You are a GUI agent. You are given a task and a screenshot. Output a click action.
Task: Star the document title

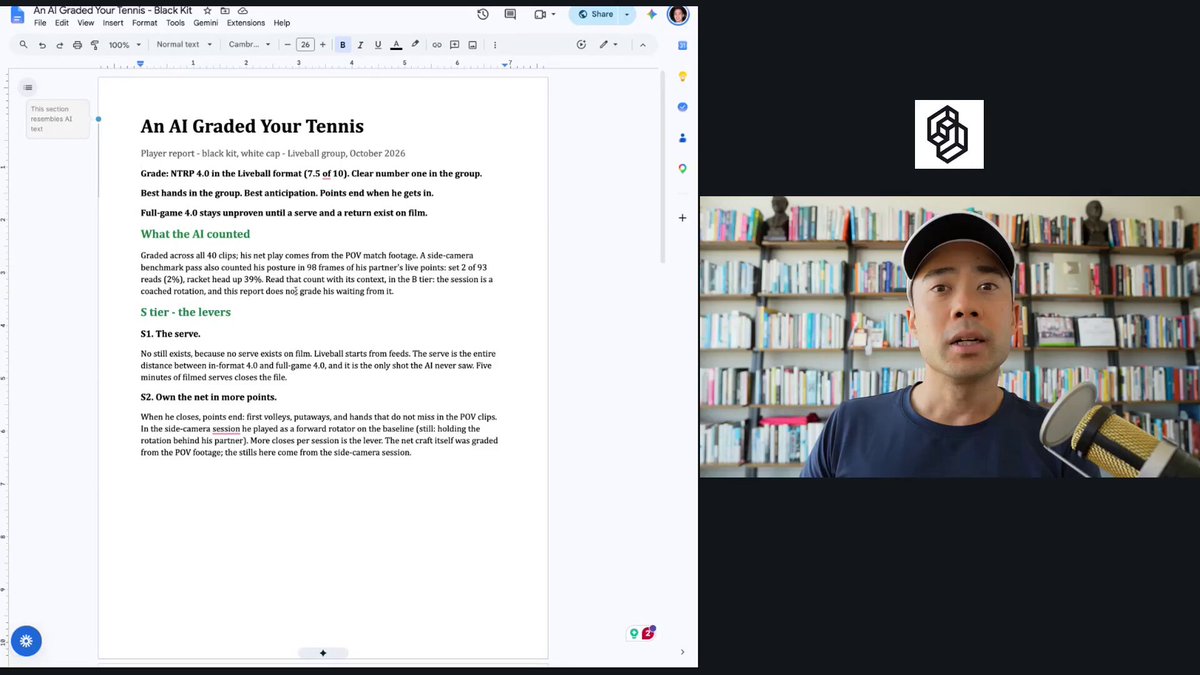point(207,10)
